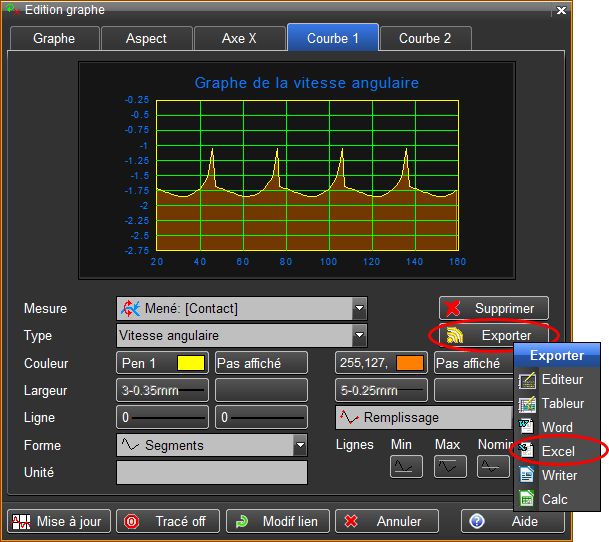Pick the Editeur icon in Exporter menu

(528, 380)
